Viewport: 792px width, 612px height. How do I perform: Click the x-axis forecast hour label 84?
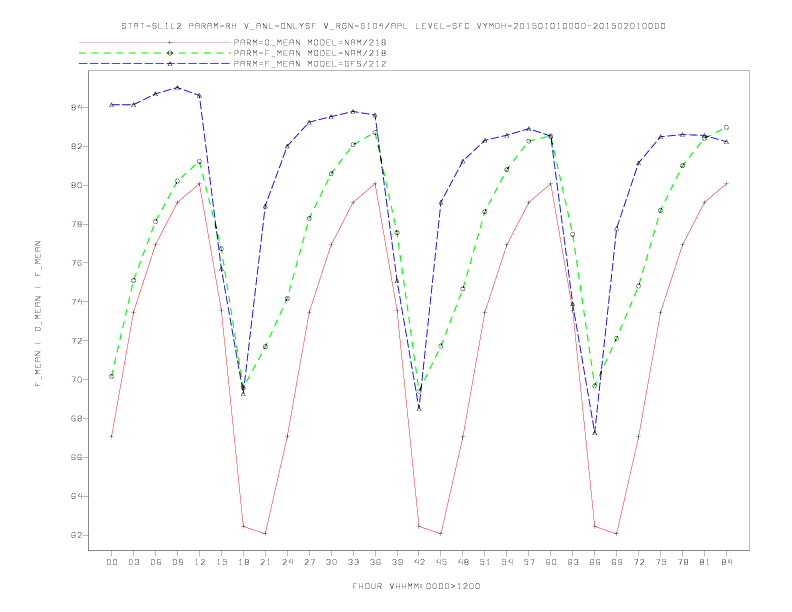(727, 562)
